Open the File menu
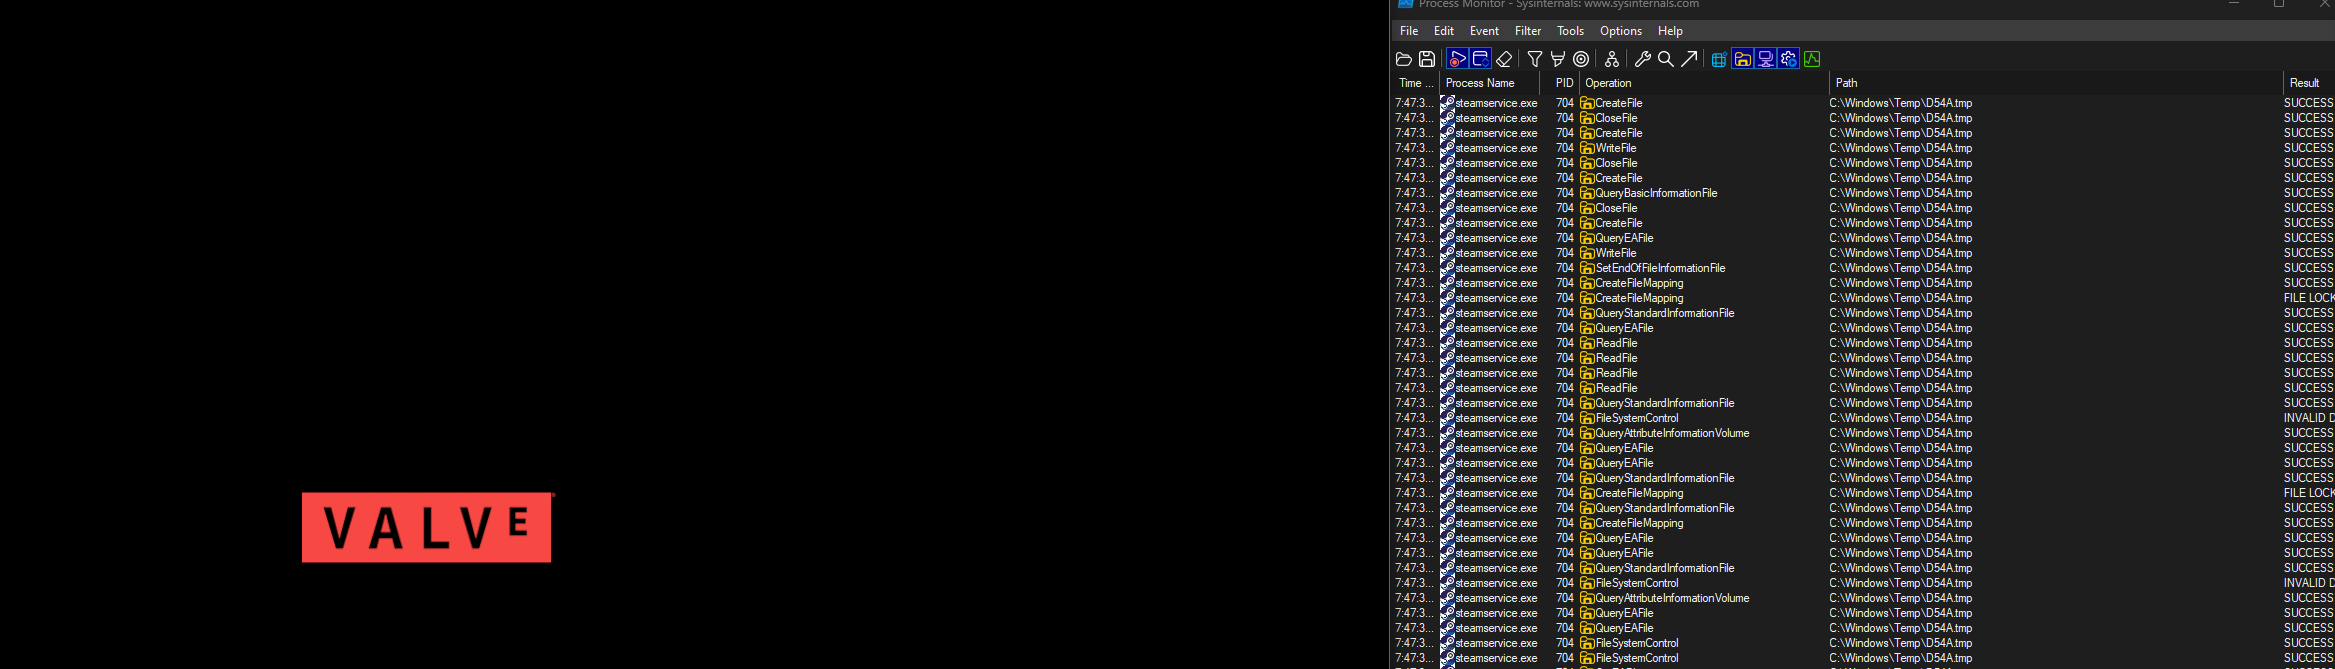The height and width of the screenshot is (669, 2335). coord(1409,31)
